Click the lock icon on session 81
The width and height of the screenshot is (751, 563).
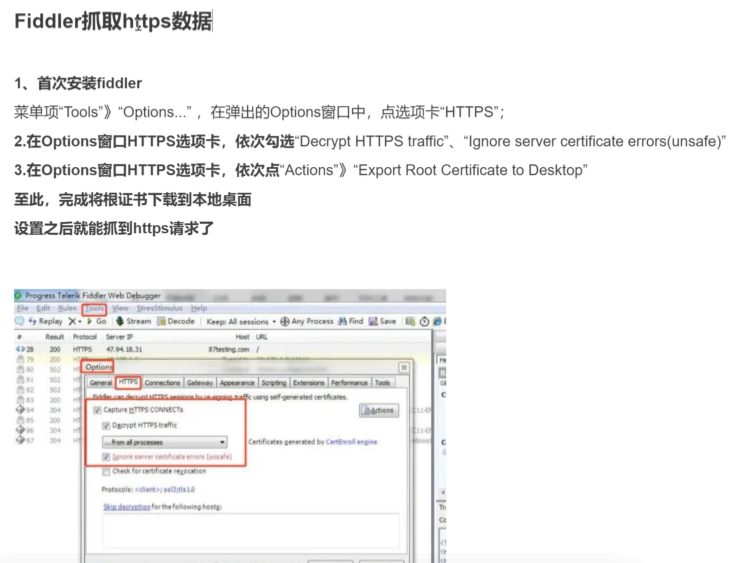pyautogui.click(x=20, y=379)
